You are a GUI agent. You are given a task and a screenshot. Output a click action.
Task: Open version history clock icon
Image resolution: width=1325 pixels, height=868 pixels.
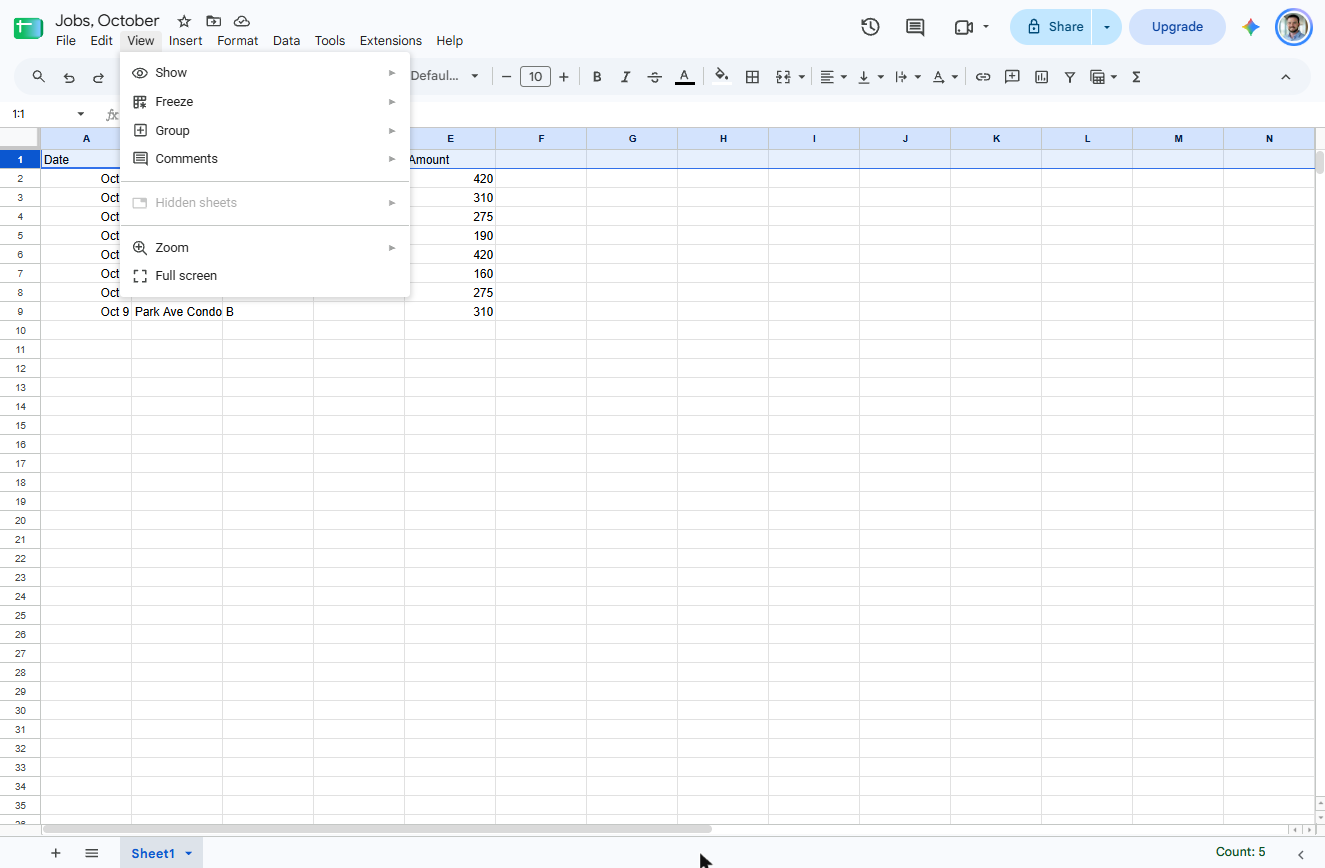click(x=870, y=27)
